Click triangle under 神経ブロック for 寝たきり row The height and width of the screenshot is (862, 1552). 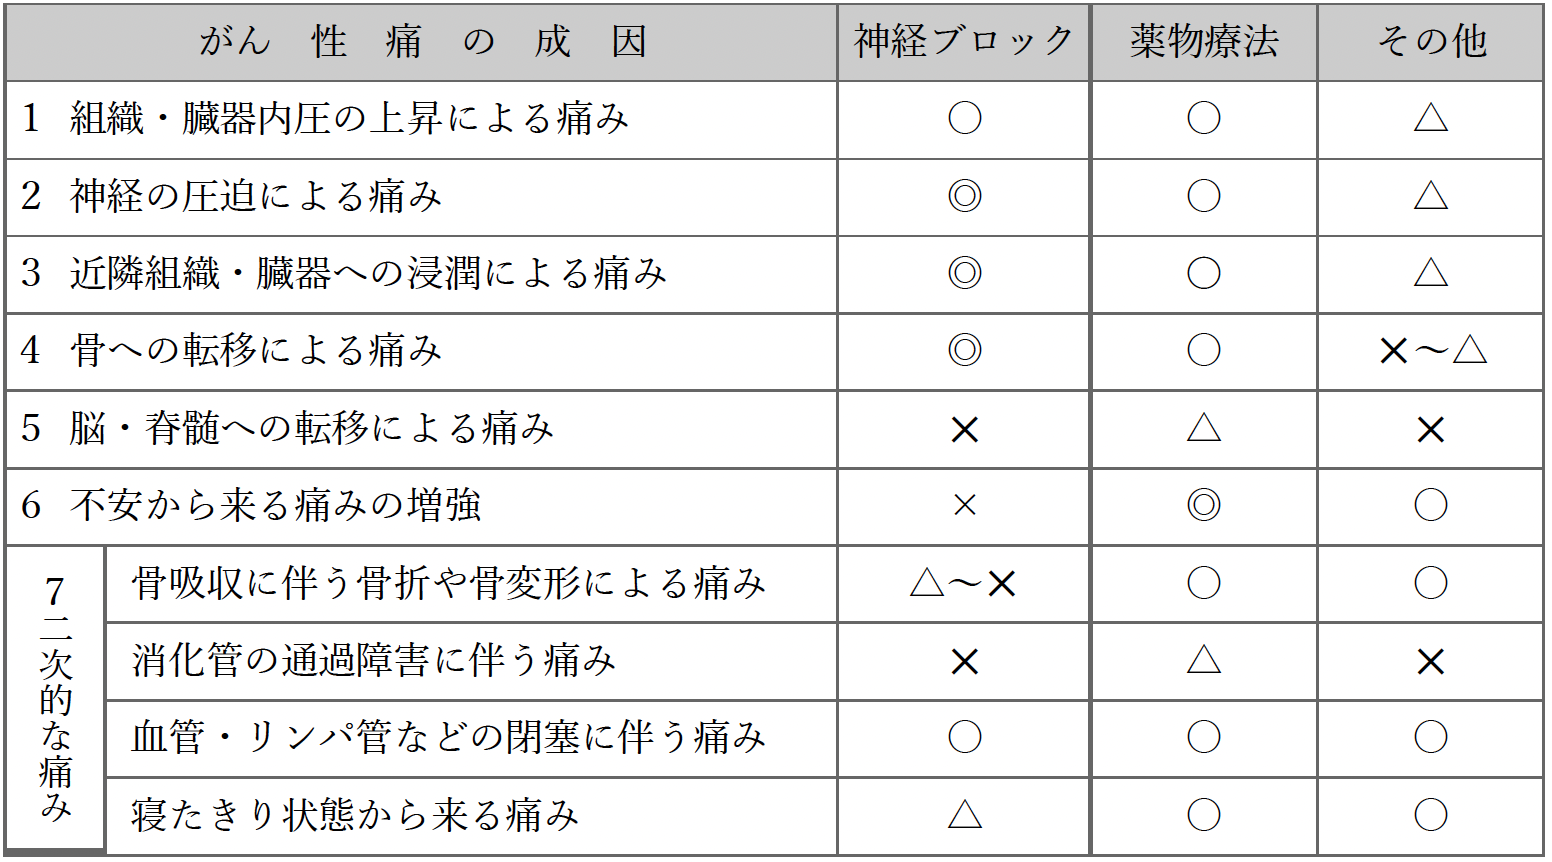(964, 814)
